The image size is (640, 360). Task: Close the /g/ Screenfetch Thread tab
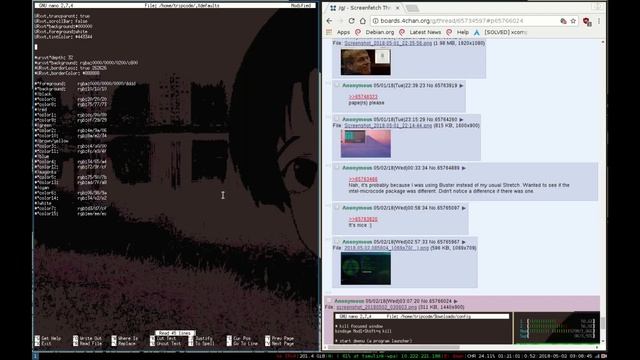pyautogui.click(x=398, y=8)
